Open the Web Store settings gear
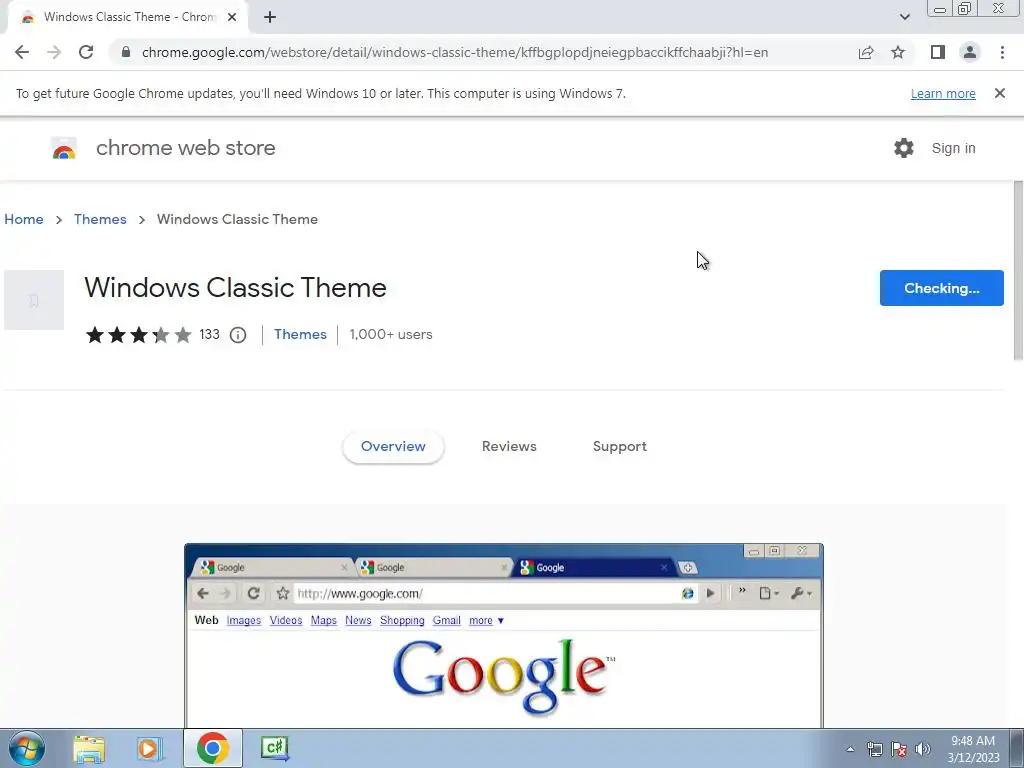The width and height of the screenshot is (1024, 768). (904, 148)
